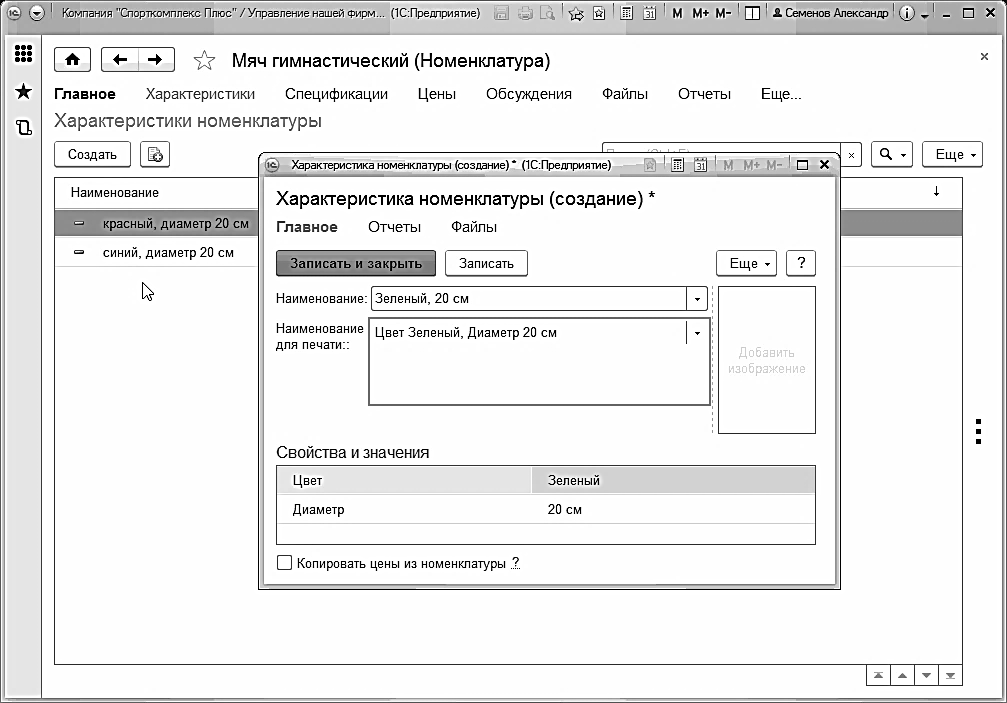Click the ? hint link beside checkbox
Screen dimensions: 1007x703
tap(515, 563)
